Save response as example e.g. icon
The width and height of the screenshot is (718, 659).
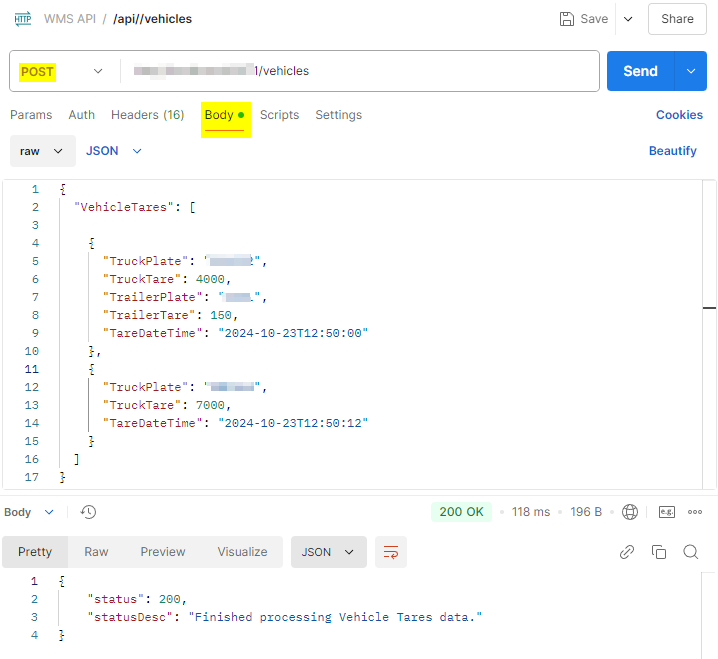(x=667, y=512)
